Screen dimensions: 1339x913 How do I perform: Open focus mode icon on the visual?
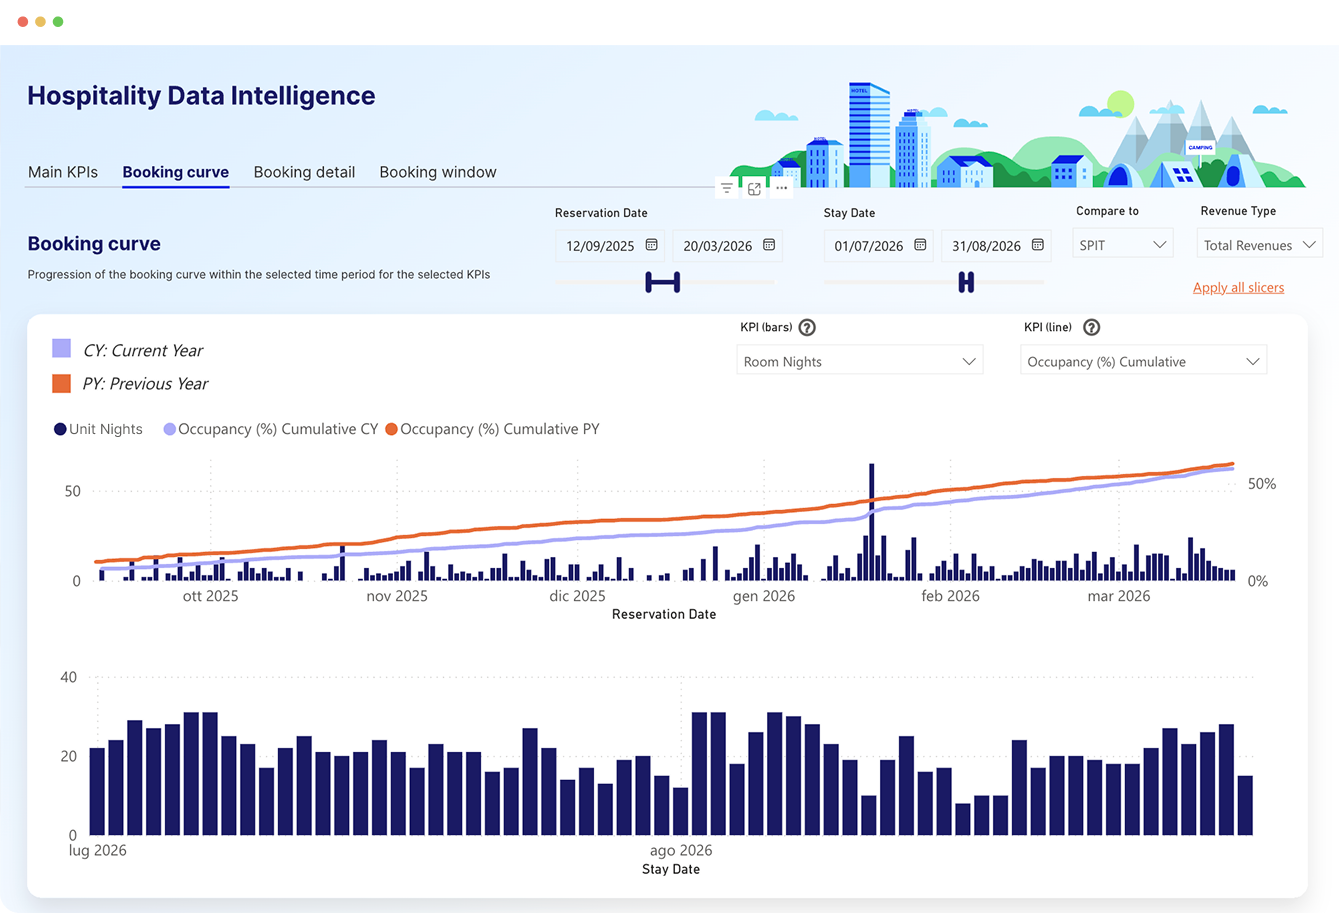tap(754, 188)
